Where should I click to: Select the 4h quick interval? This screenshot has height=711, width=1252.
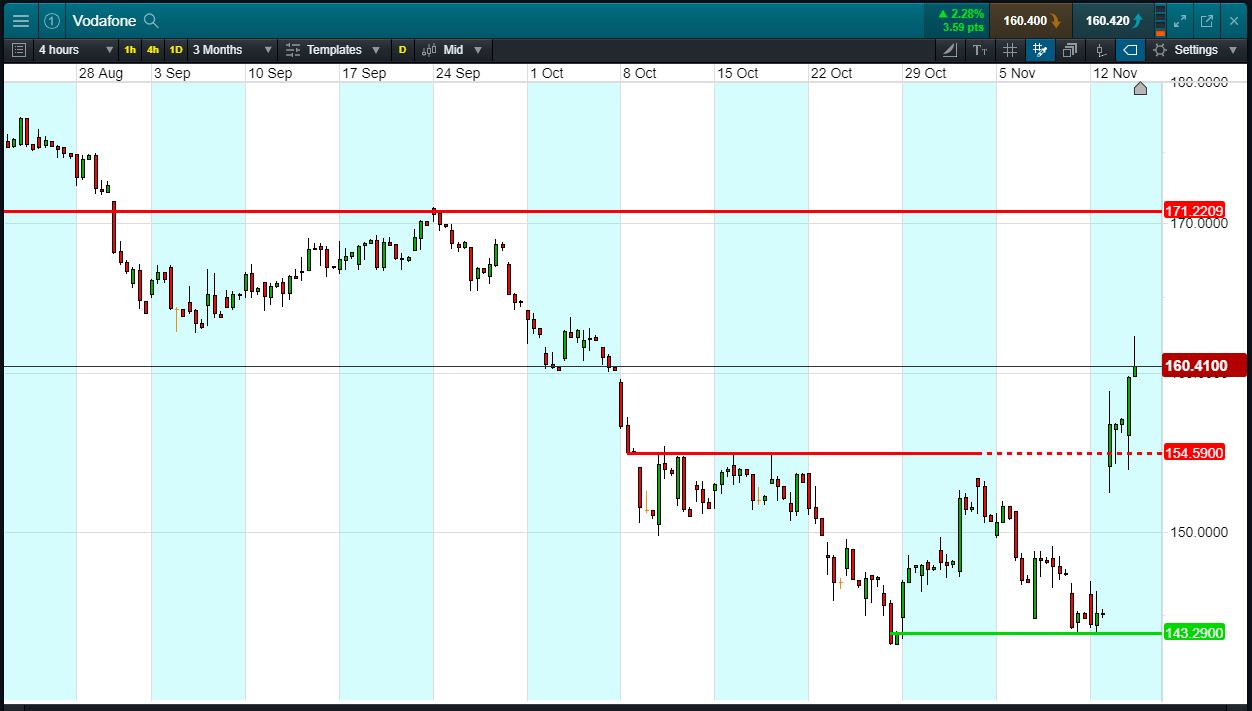click(153, 50)
